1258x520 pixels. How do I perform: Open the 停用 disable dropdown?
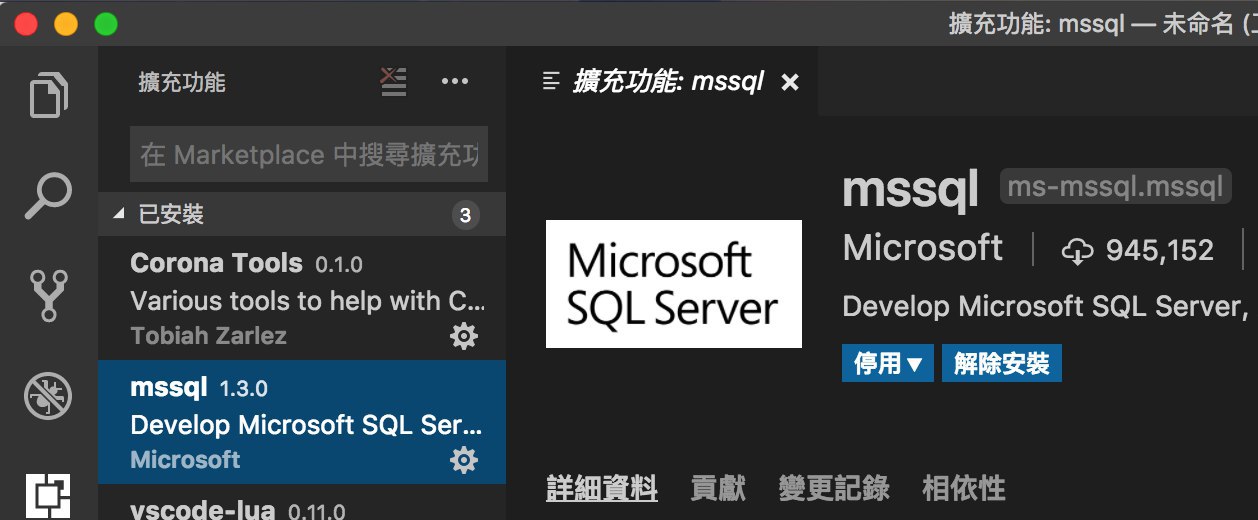887,363
